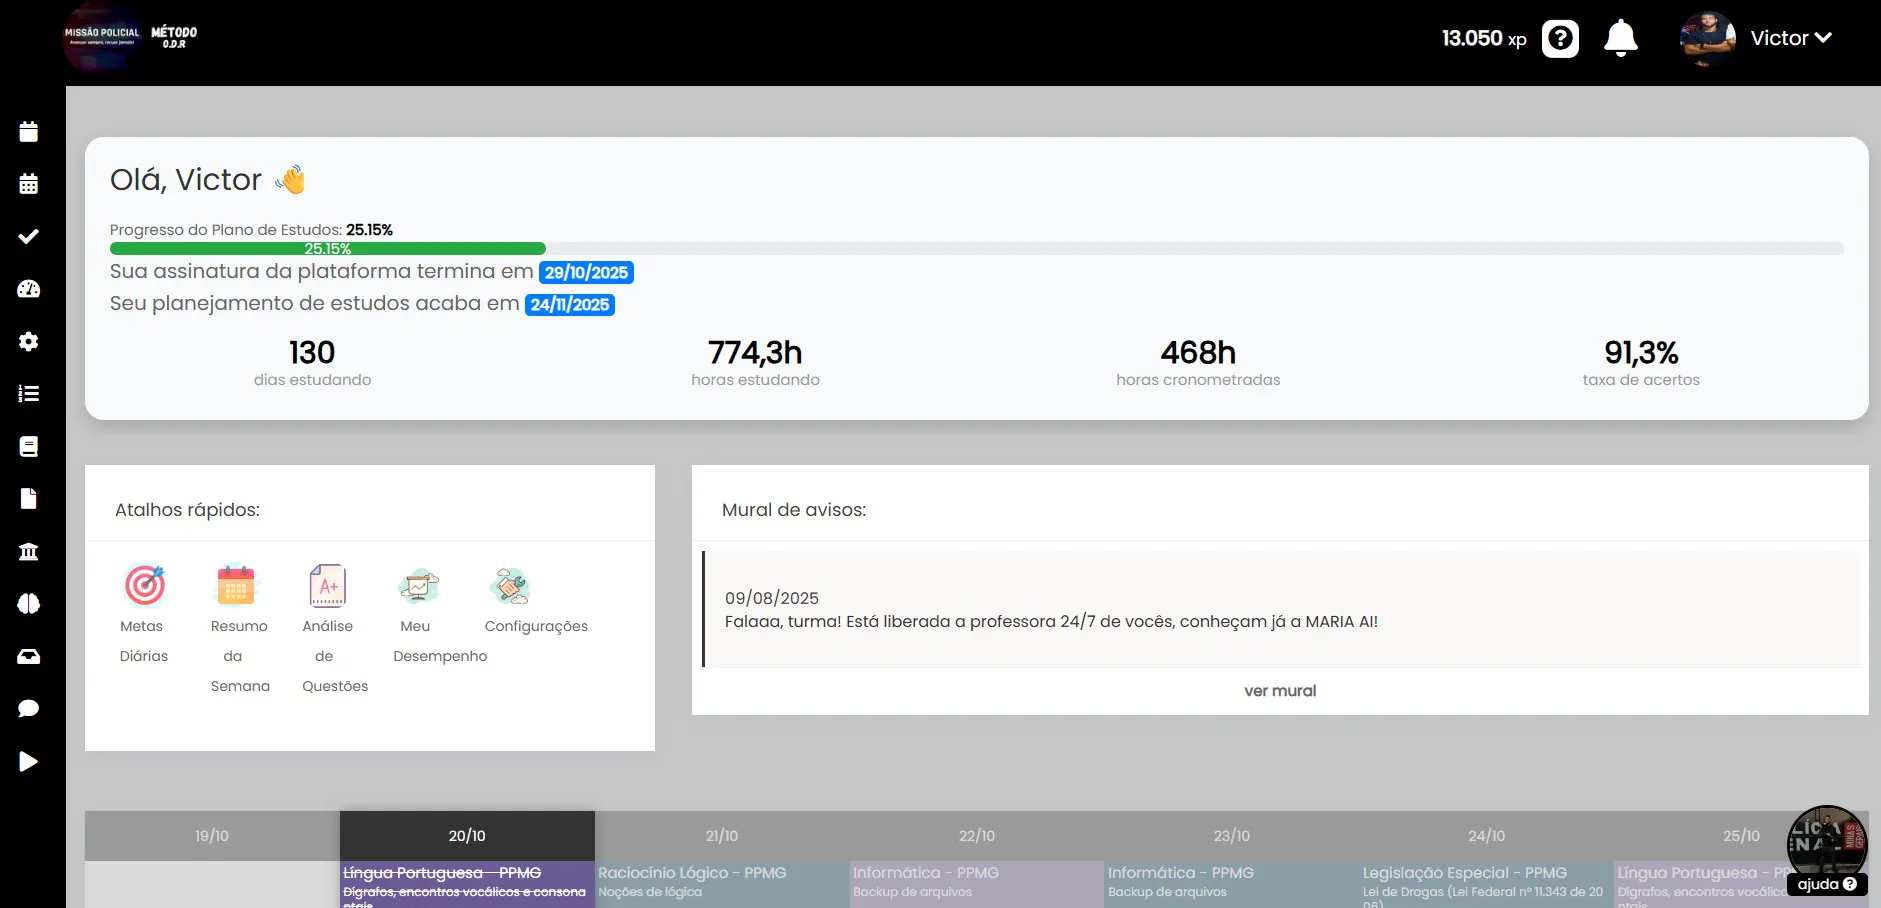Select the book icon in sidebar

[28, 446]
